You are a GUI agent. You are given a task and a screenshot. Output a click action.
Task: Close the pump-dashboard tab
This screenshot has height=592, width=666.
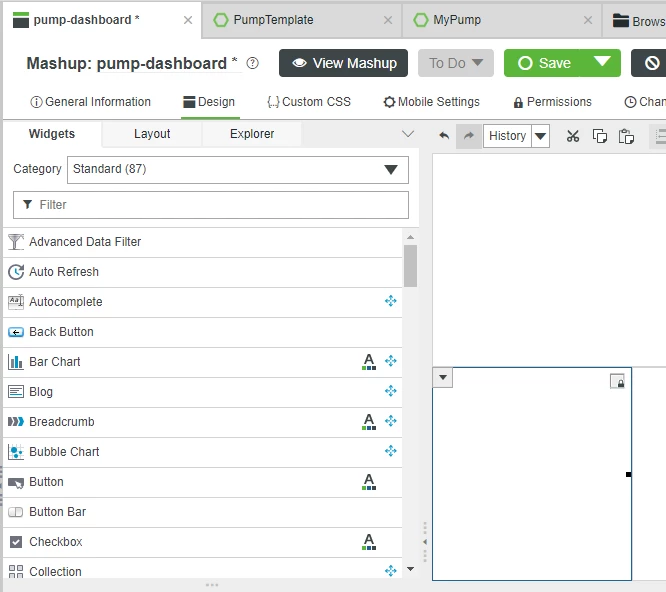[188, 20]
